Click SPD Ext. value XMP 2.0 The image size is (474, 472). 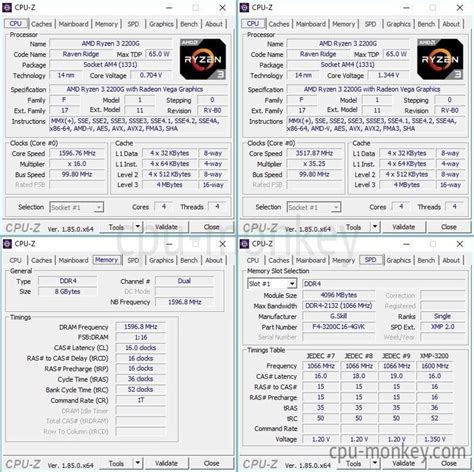pos(443,327)
